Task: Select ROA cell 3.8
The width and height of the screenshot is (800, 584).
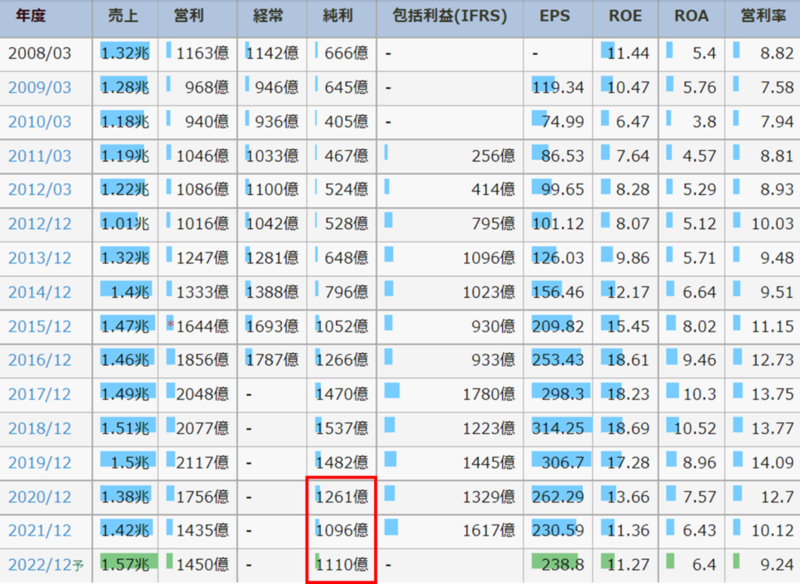Action: [x=691, y=121]
